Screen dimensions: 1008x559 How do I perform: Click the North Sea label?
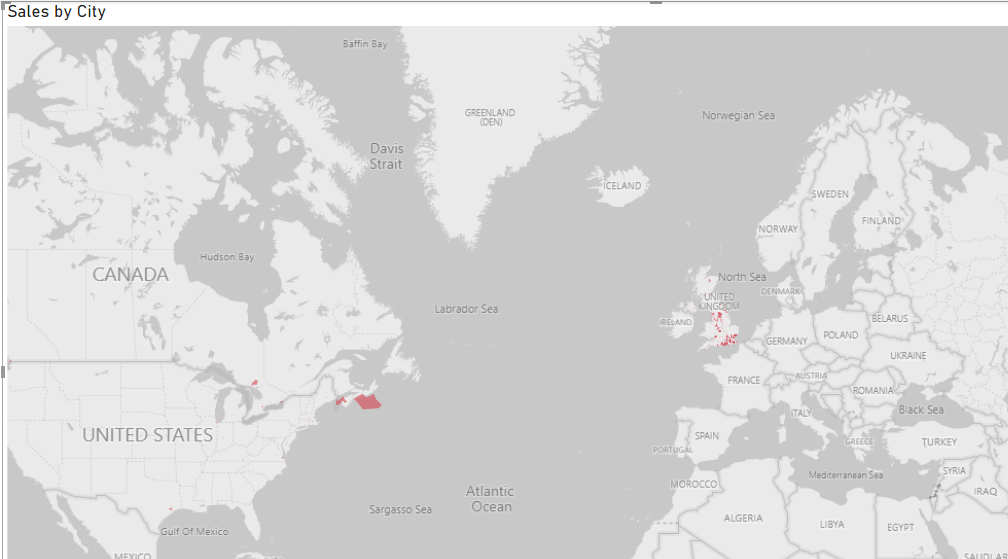coord(742,277)
